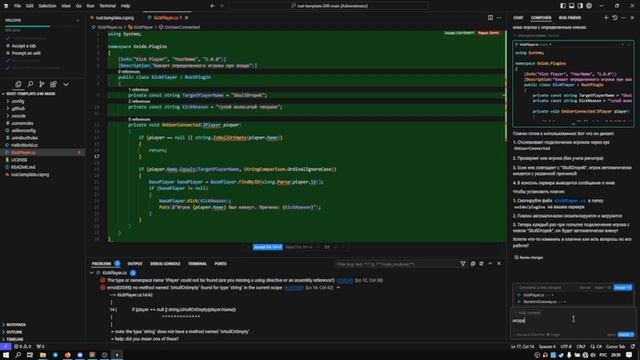
Task: Open remote window indicator in status bar
Action: [x=5, y=347]
